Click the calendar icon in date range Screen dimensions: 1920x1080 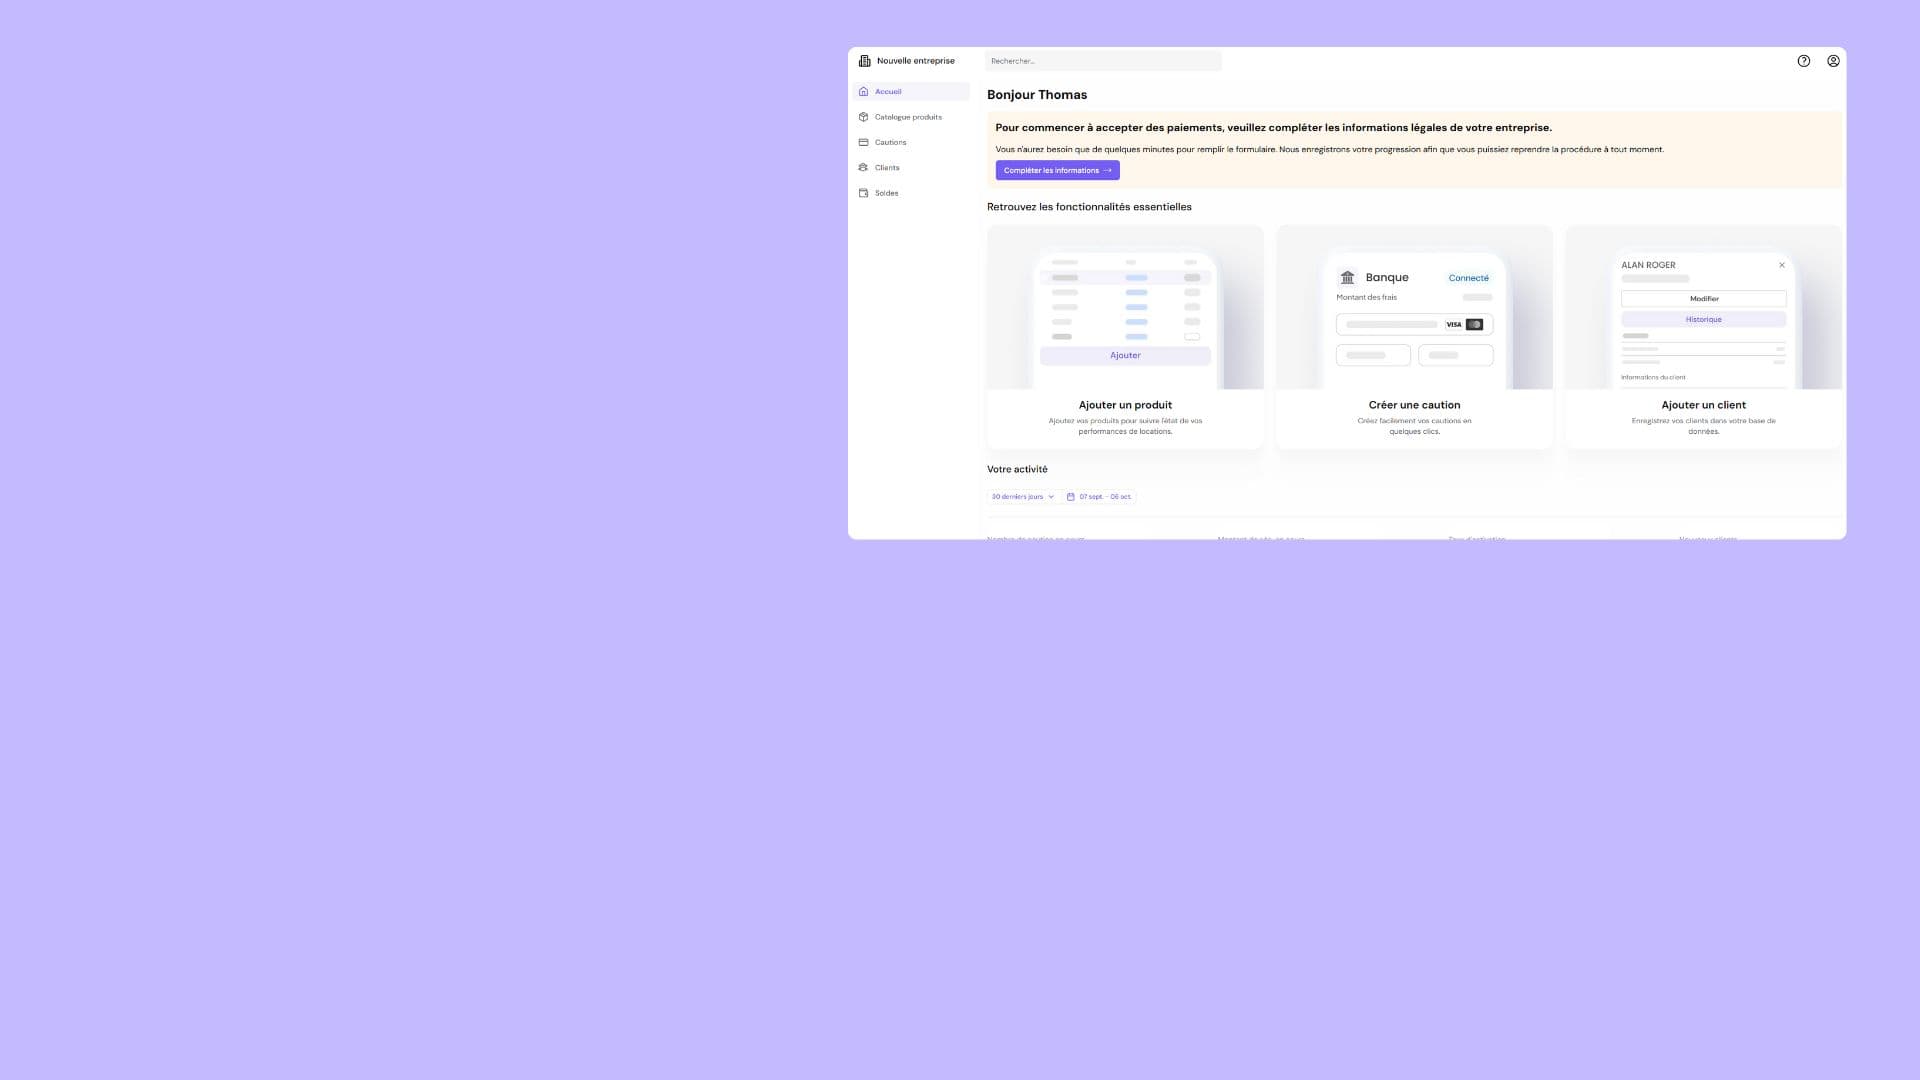(1070, 497)
